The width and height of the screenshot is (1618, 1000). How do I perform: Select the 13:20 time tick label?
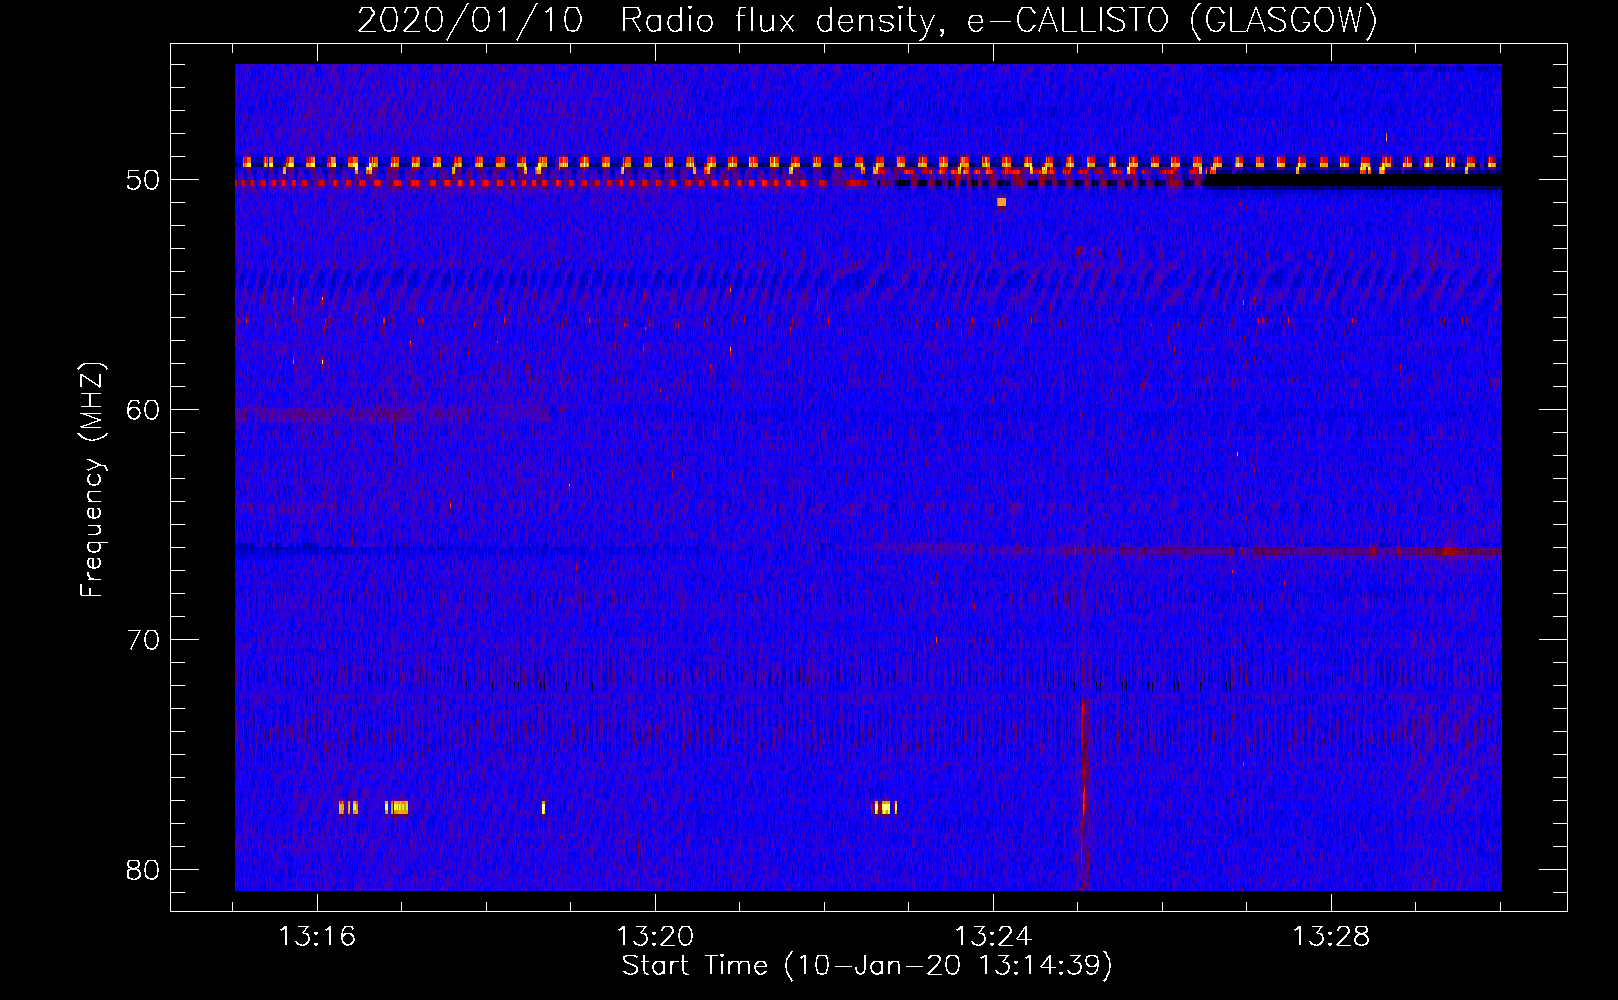click(655, 937)
